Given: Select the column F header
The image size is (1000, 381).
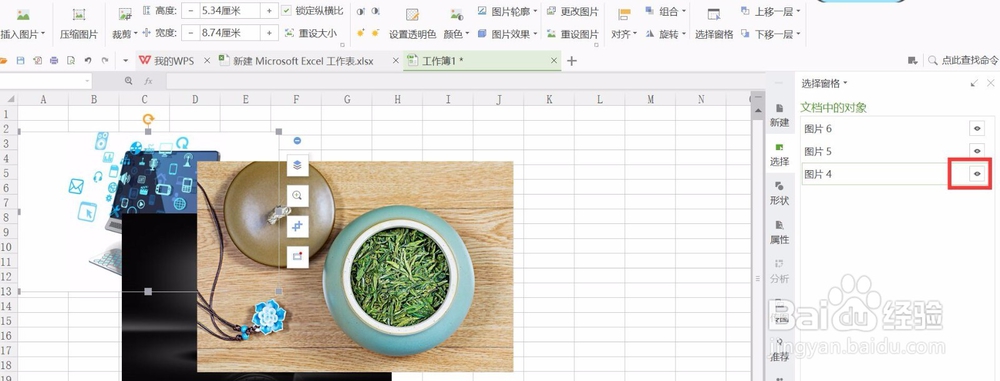Looking at the screenshot, I should 296,99.
